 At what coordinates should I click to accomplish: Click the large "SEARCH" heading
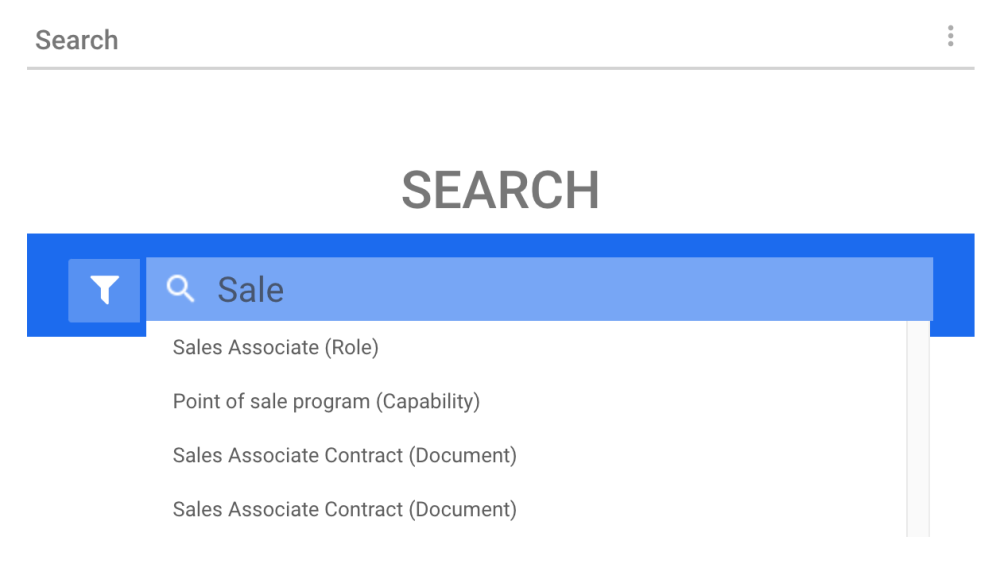click(500, 190)
